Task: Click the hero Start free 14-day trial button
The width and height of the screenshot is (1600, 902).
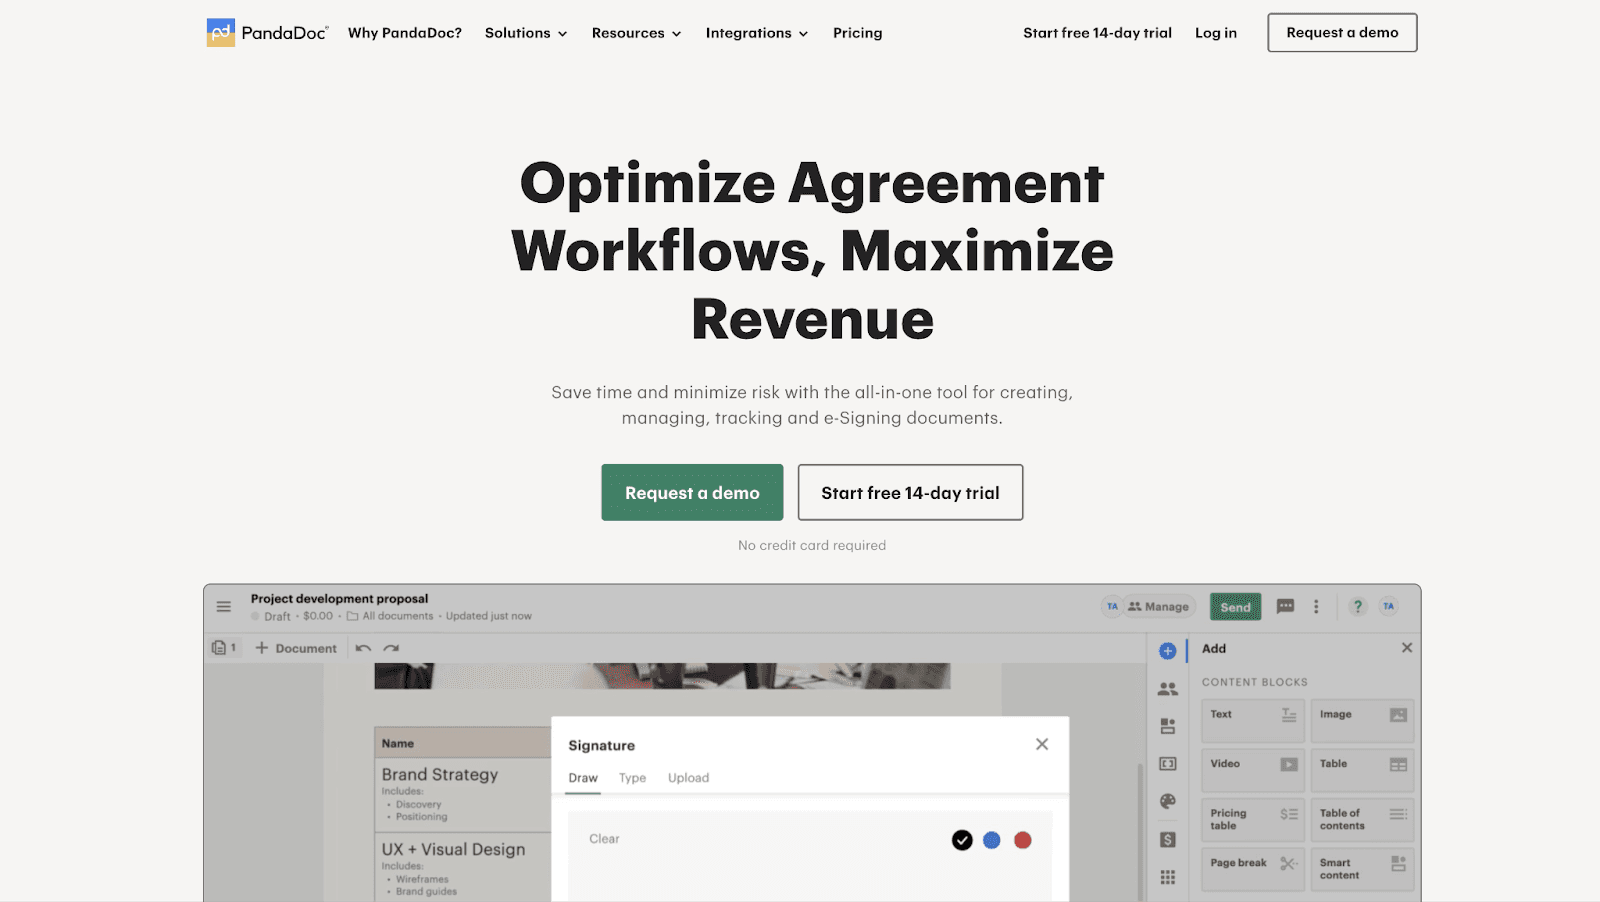Action: (x=910, y=492)
